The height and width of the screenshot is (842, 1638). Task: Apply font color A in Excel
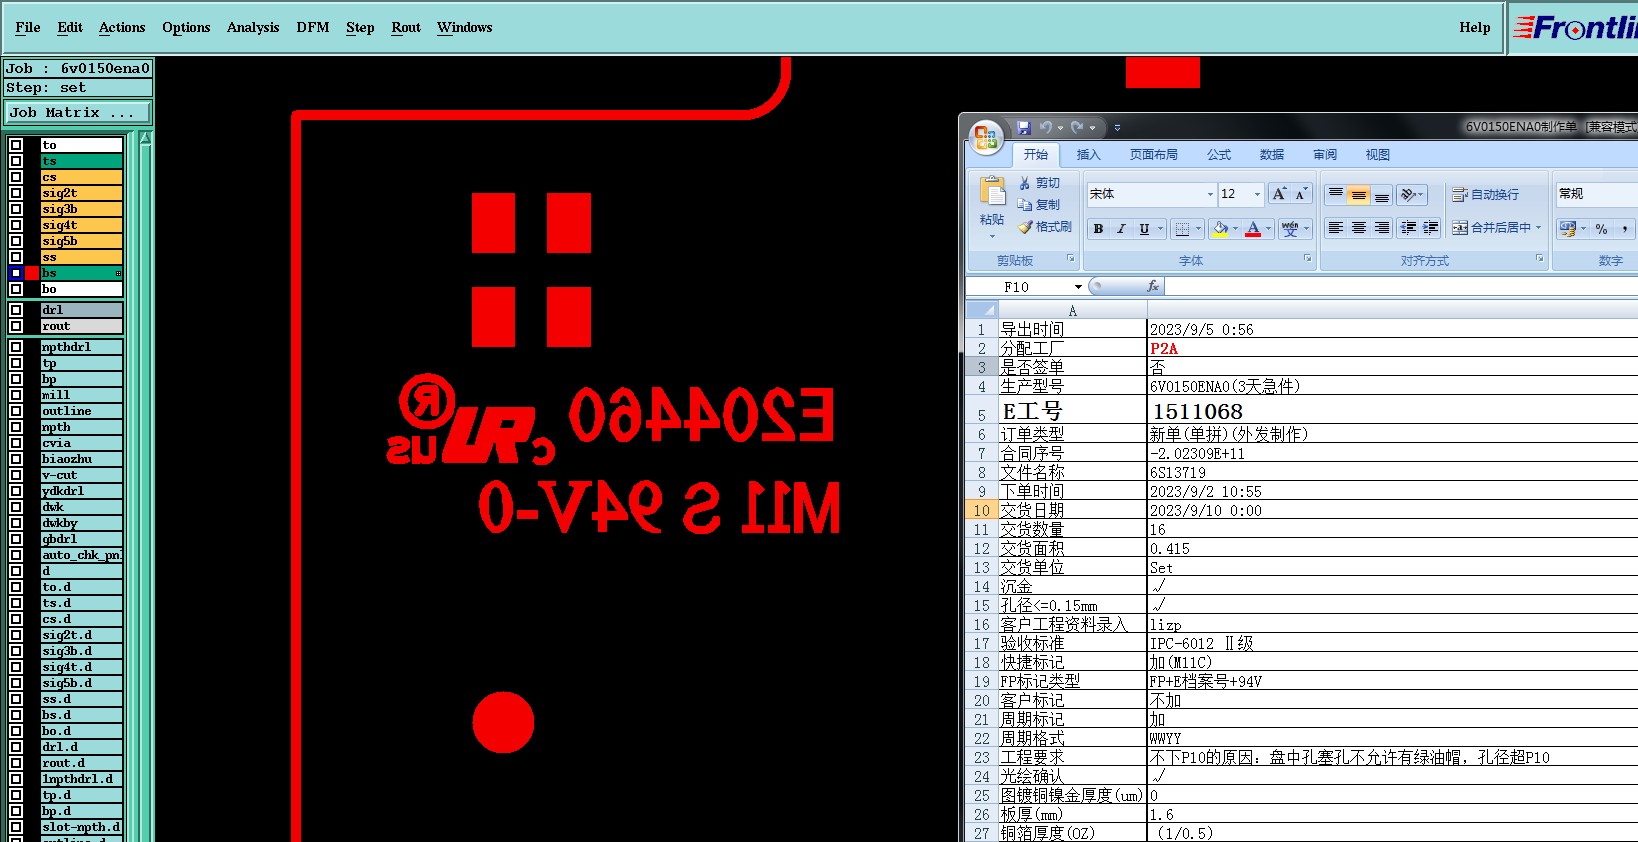[x=1253, y=229]
